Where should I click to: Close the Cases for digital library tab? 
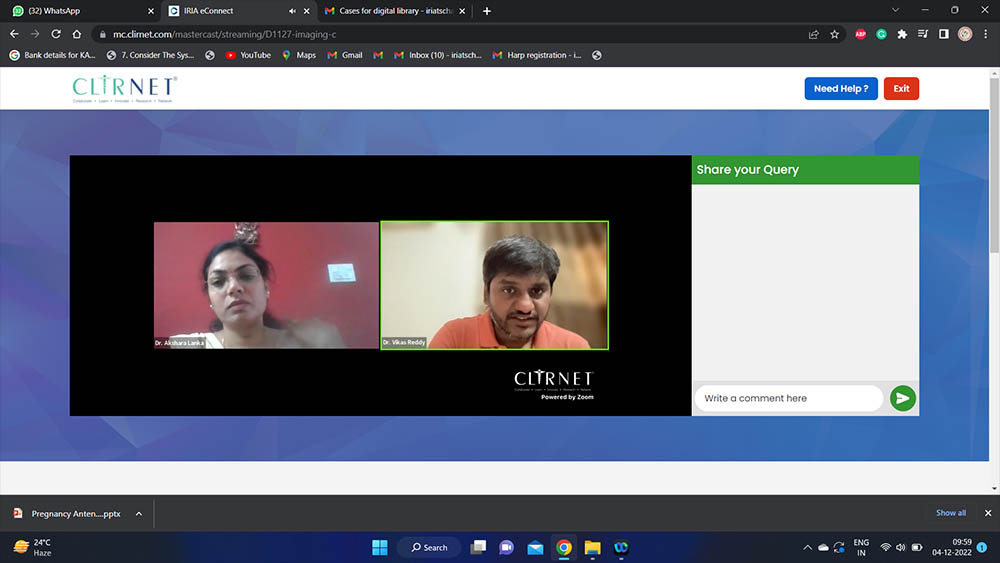(x=462, y=11)
